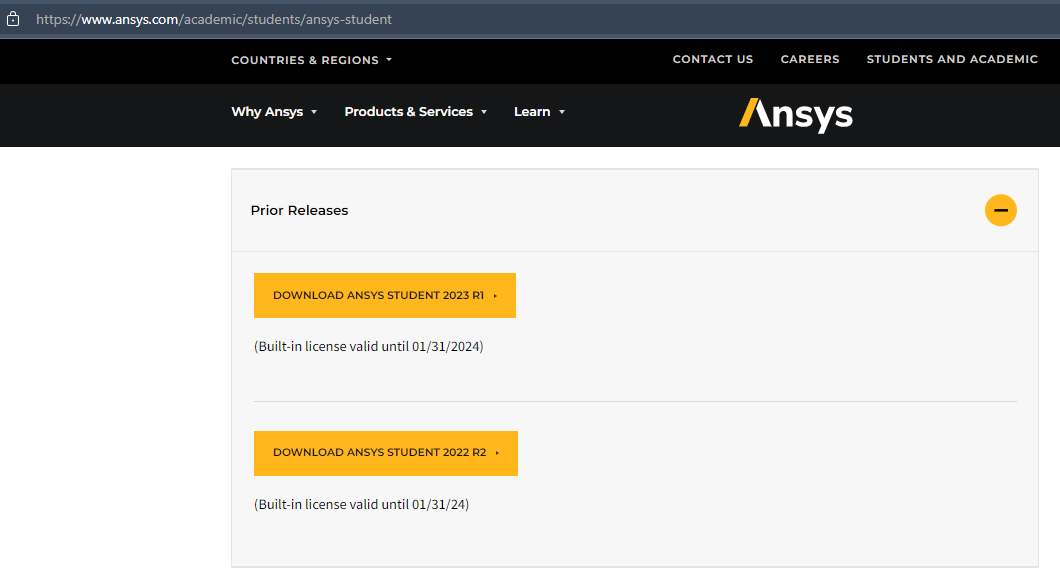The height and width of the screenshot is (582, 1060).
Task: Click the caret beside Learn
Action: click(x=562, y=112)
